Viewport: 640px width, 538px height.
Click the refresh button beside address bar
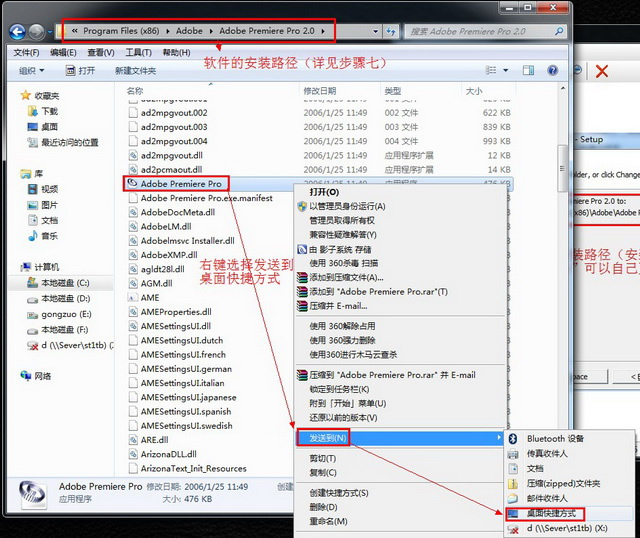click(391, 31)
